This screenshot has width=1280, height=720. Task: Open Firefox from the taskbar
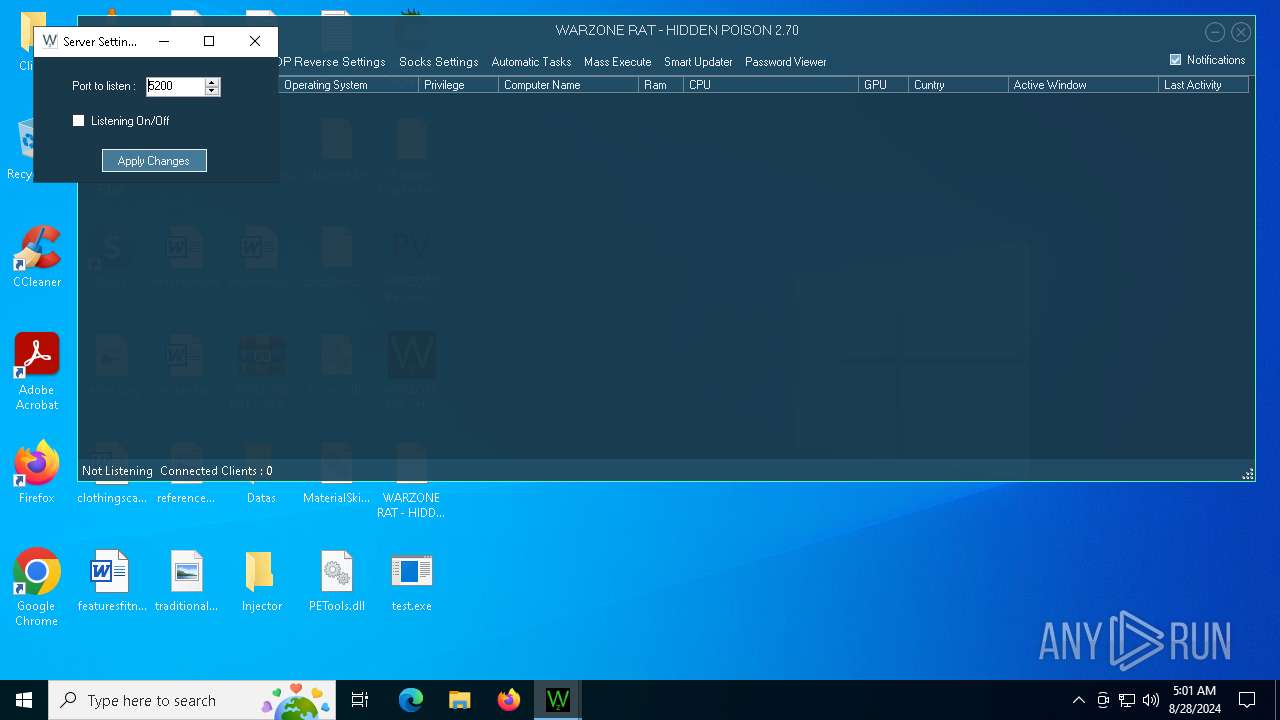pos(509,700)
